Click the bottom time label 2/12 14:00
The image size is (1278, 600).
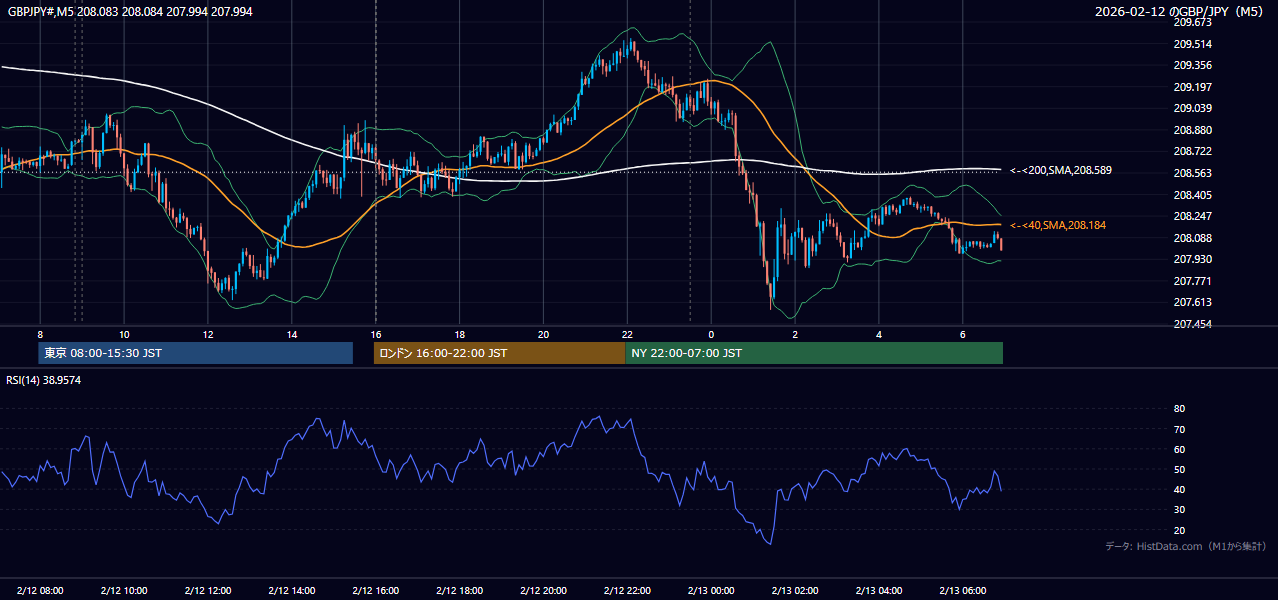point(291,591)
